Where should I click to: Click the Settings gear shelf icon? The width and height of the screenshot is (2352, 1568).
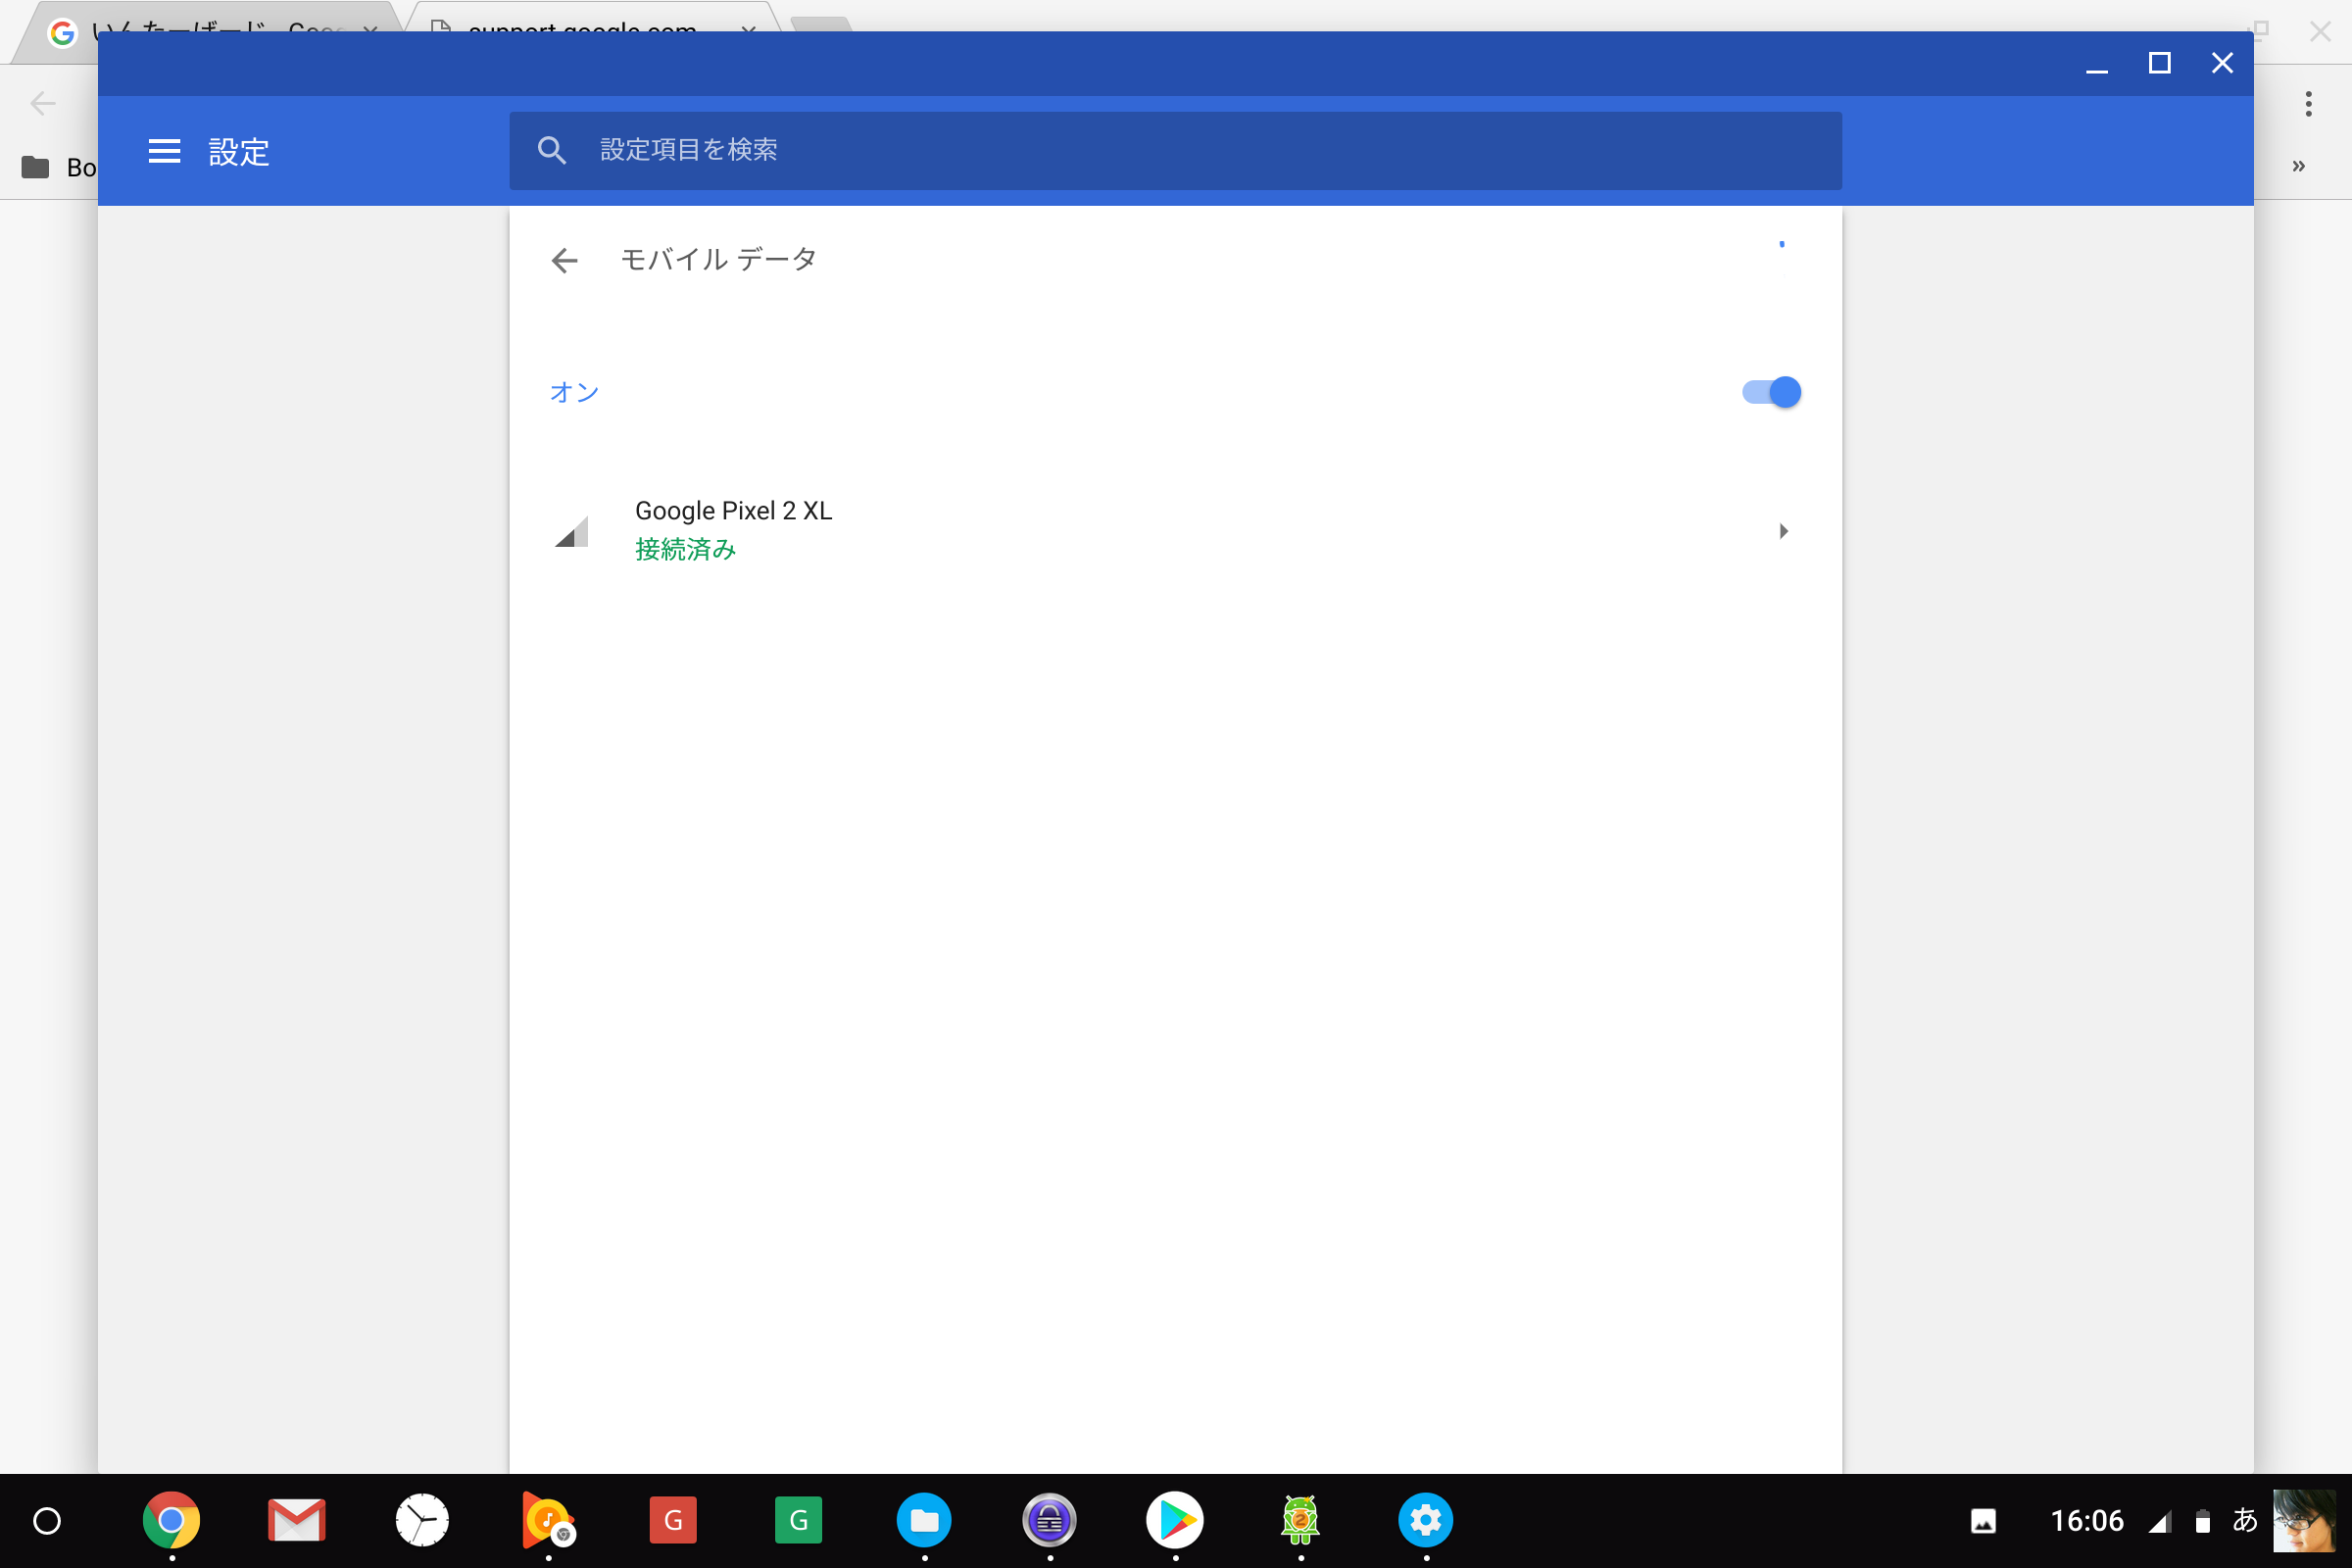coord(1426,1521)
